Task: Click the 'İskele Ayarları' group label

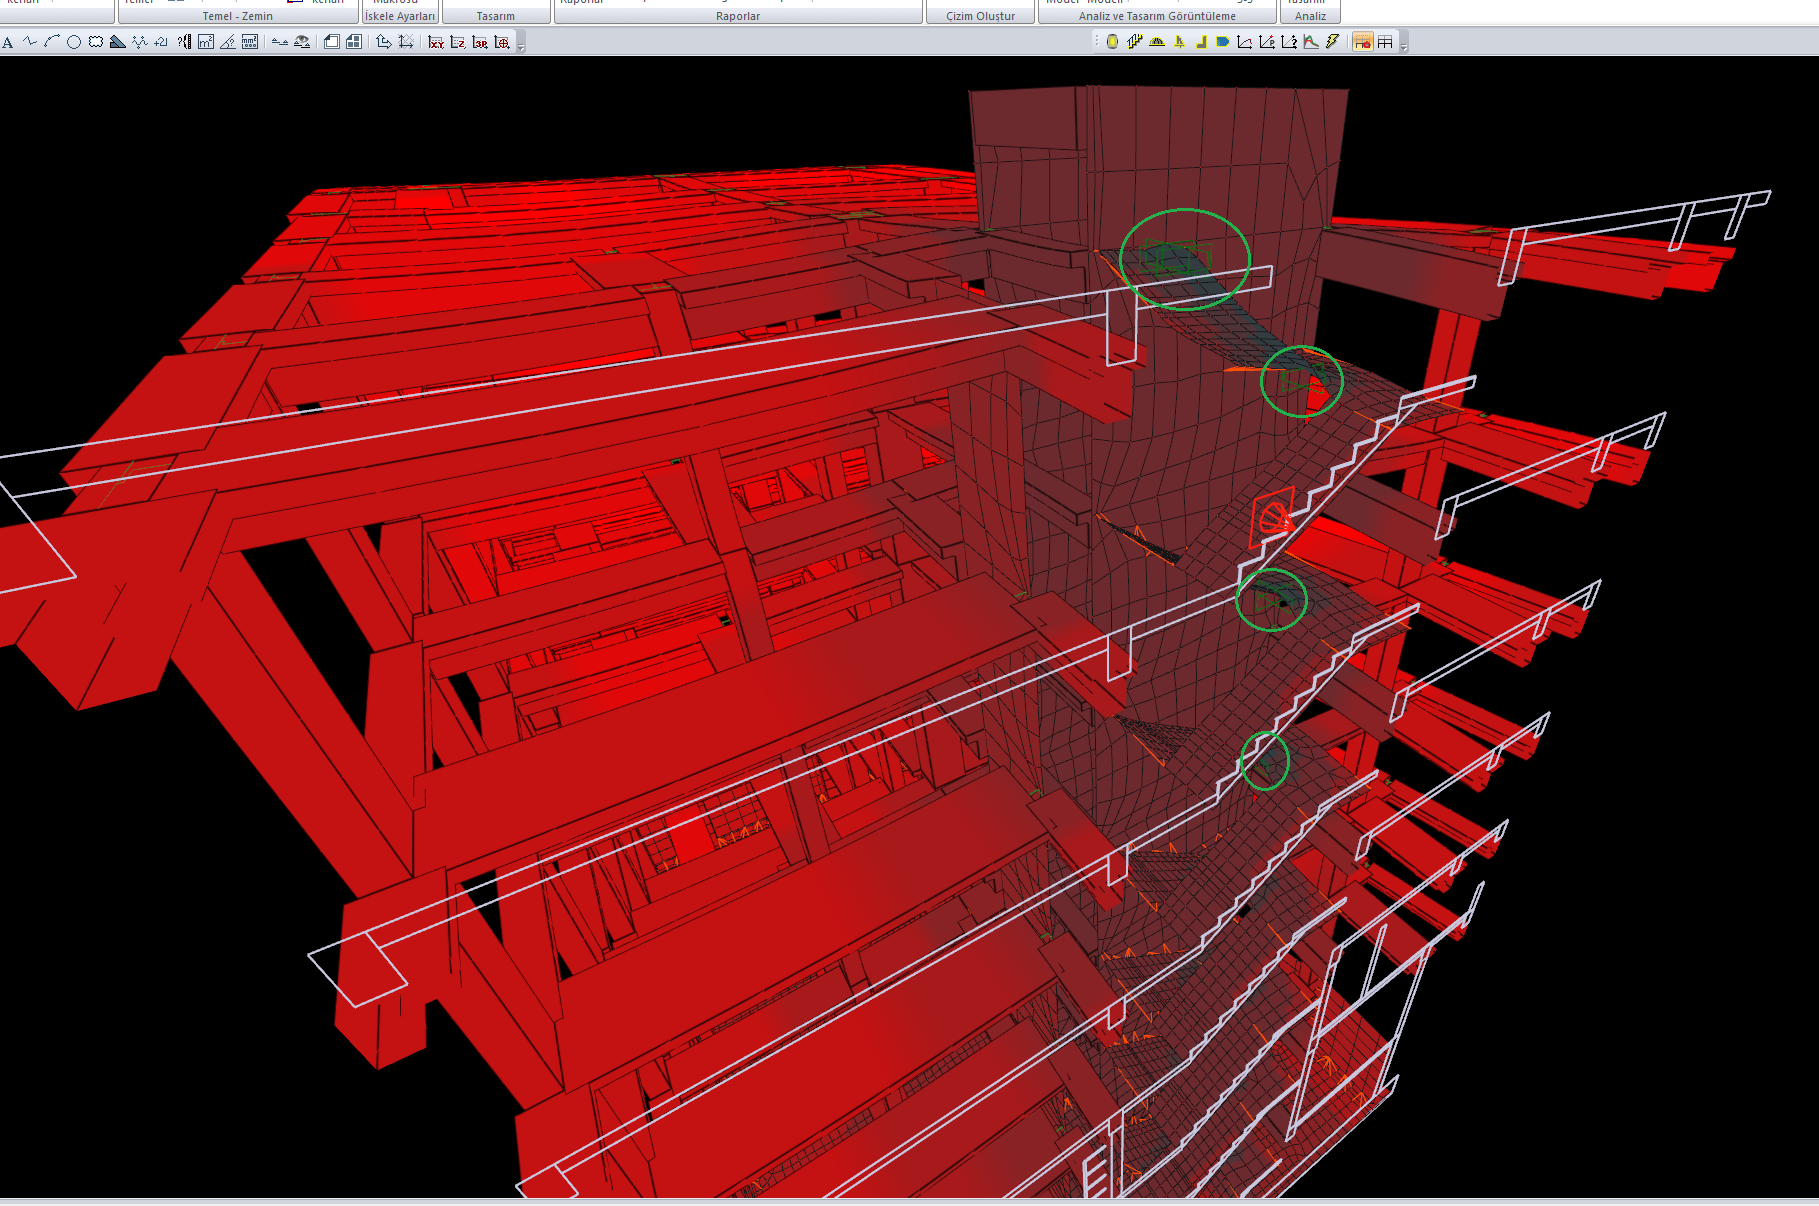Action: pos(400,16)
